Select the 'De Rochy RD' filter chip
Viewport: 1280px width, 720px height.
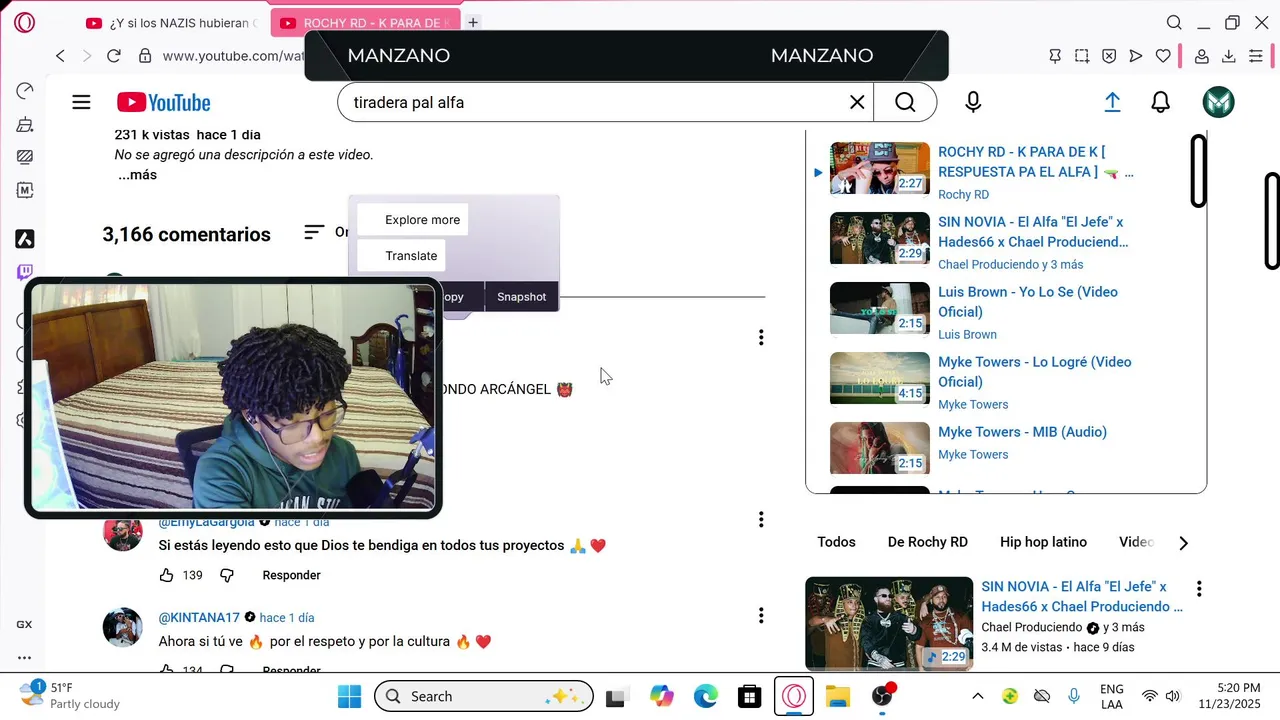(928, 542)
